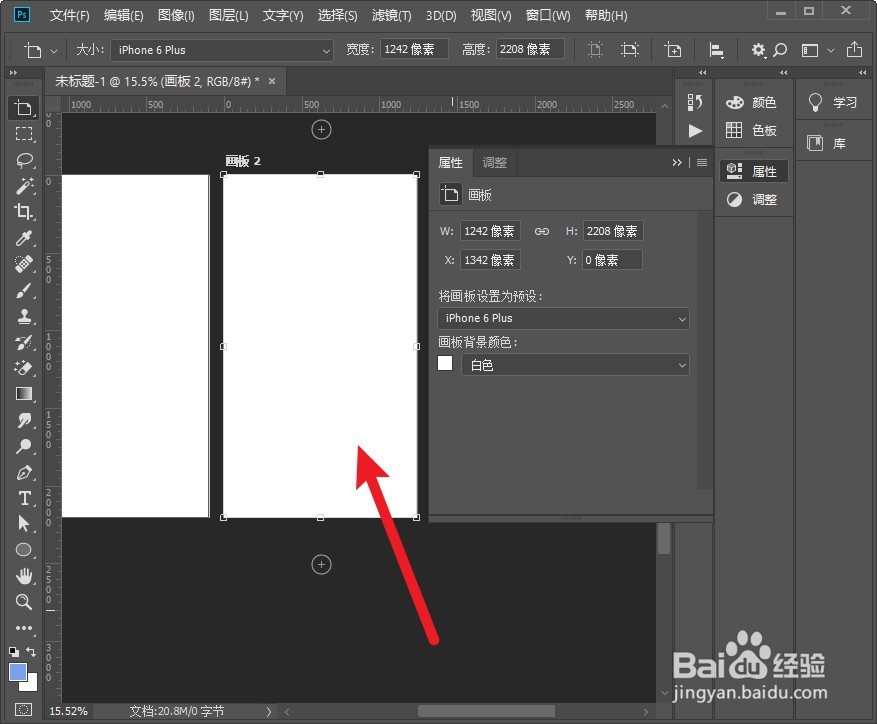The height and width of the screenshot is (724, 877).
Task: Open artboard gear settings
Action: (x=758, y=50)
